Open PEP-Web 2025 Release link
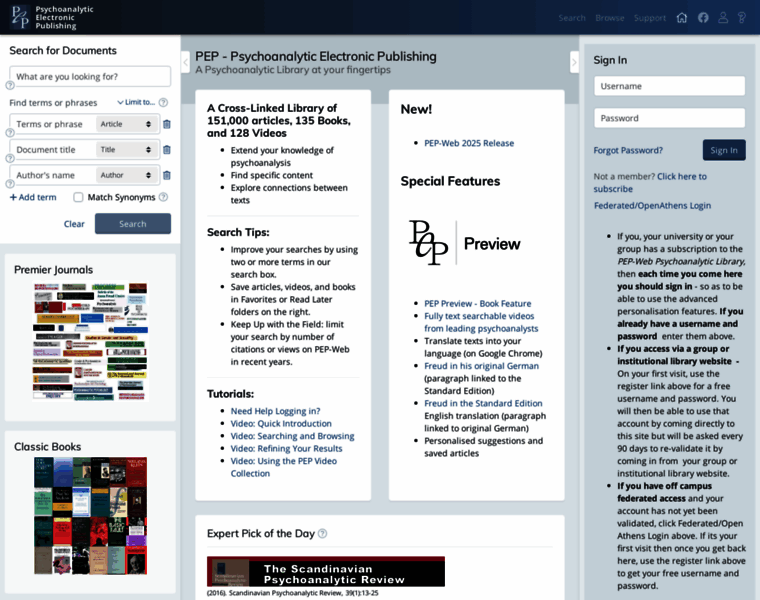The width and height of the screenshot is (760, 600). tap(469, 143)
